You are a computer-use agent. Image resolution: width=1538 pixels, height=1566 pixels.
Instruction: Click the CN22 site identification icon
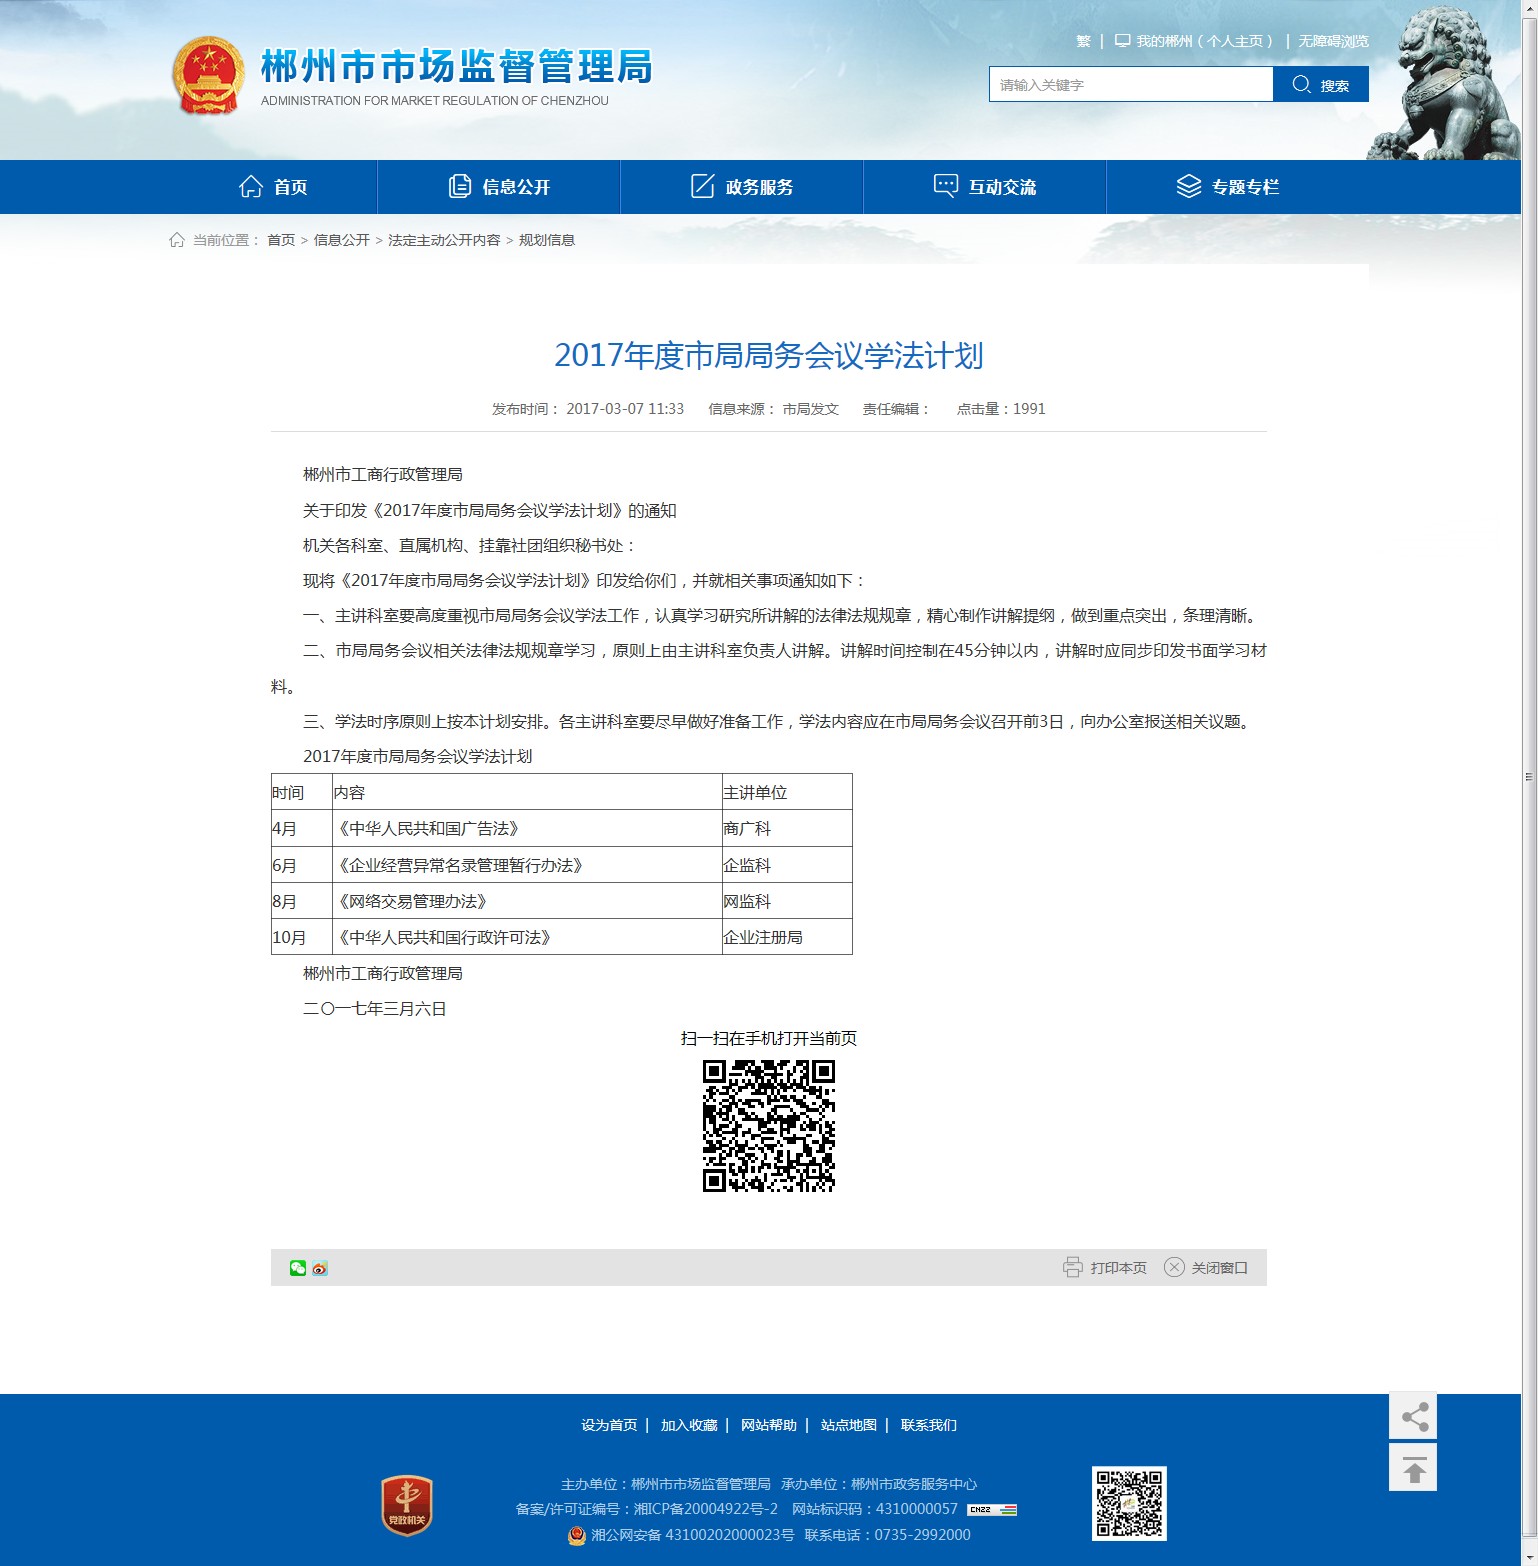tap(992, 1510)
